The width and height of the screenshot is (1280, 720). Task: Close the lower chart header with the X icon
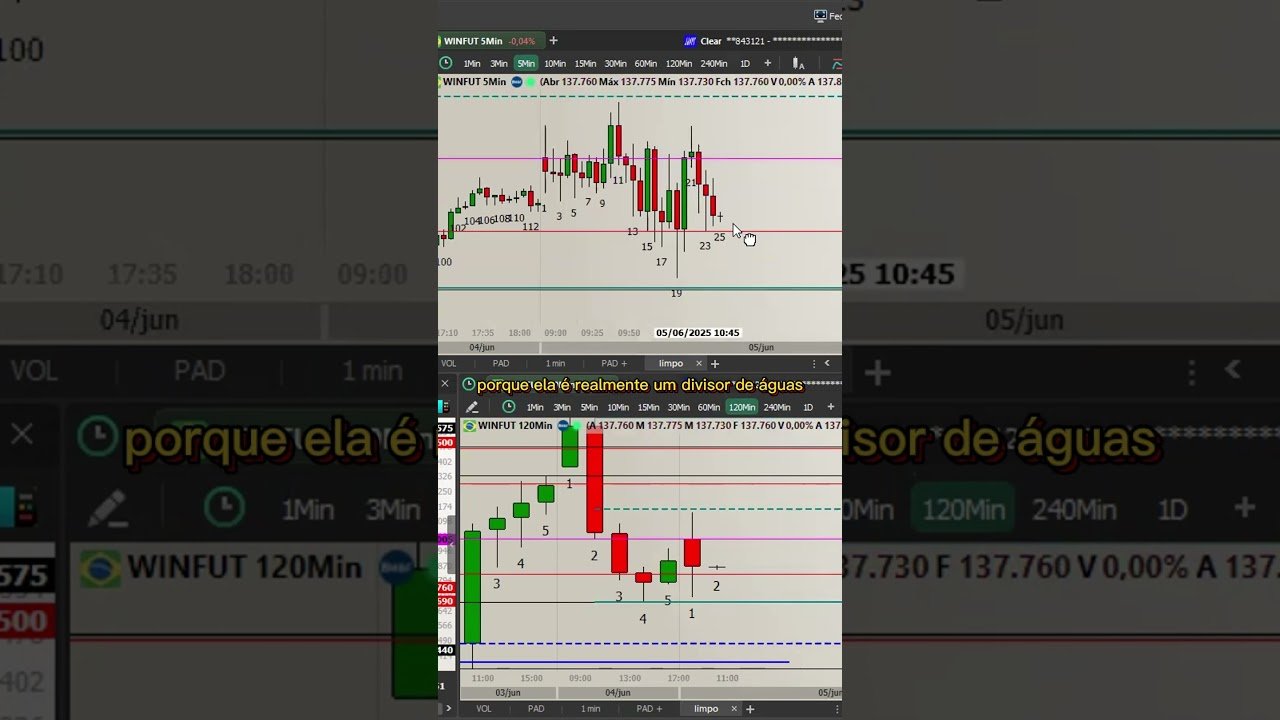[445, 384]
